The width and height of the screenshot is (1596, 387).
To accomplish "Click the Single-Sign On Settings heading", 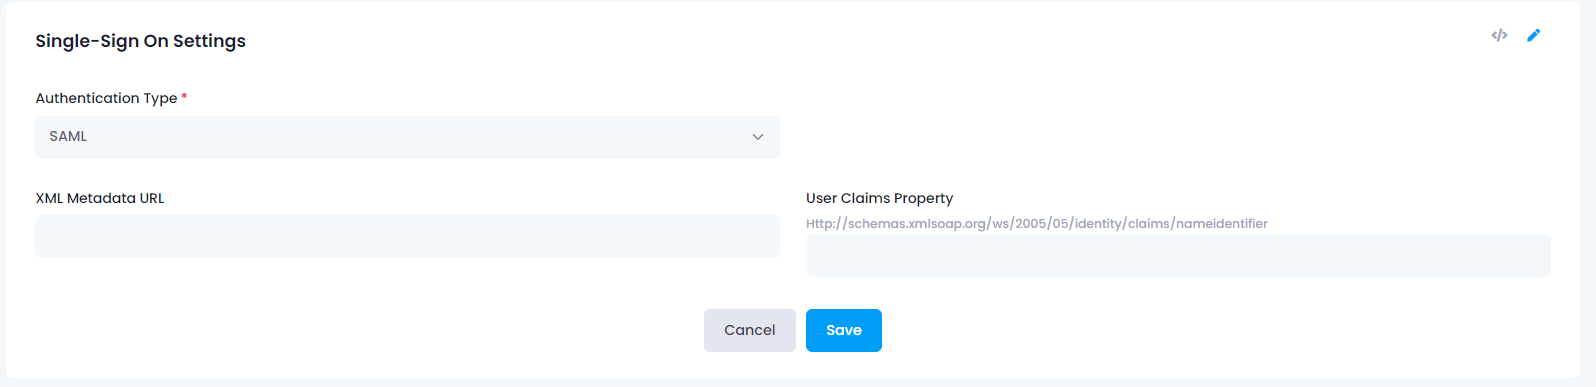I will (141, 41).
